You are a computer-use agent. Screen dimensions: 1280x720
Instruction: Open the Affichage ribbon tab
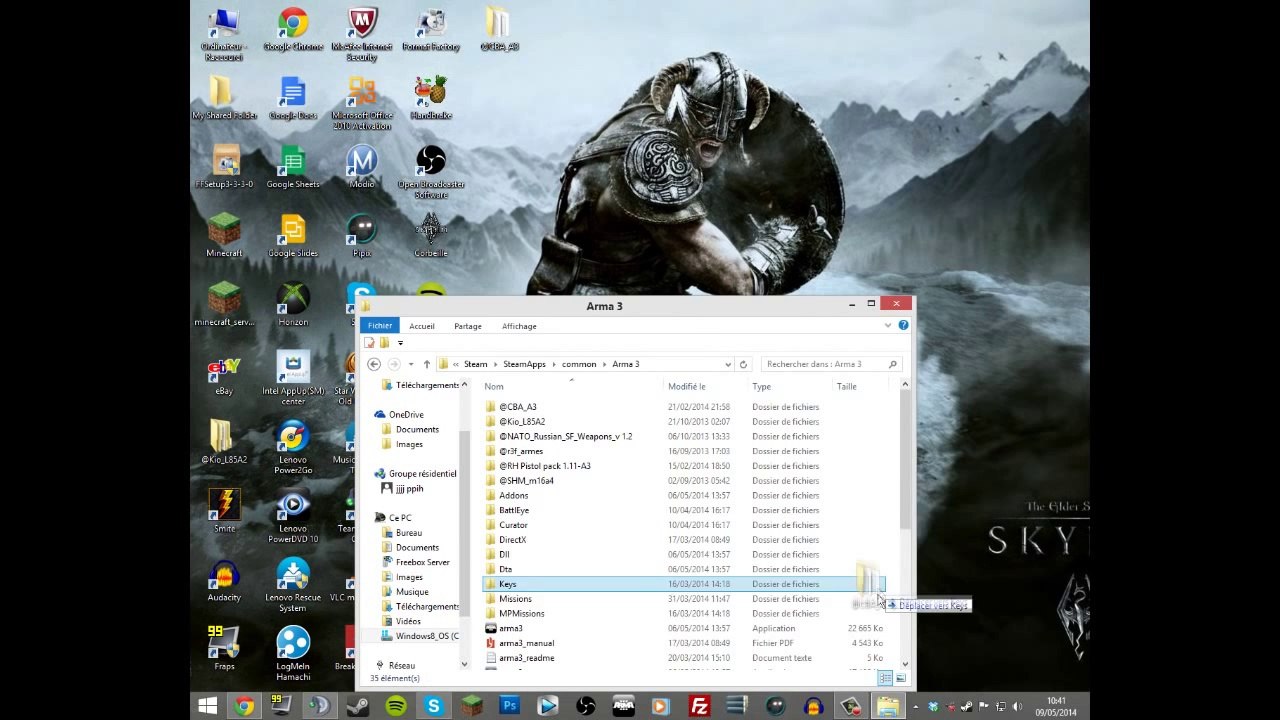click(519, 326)
